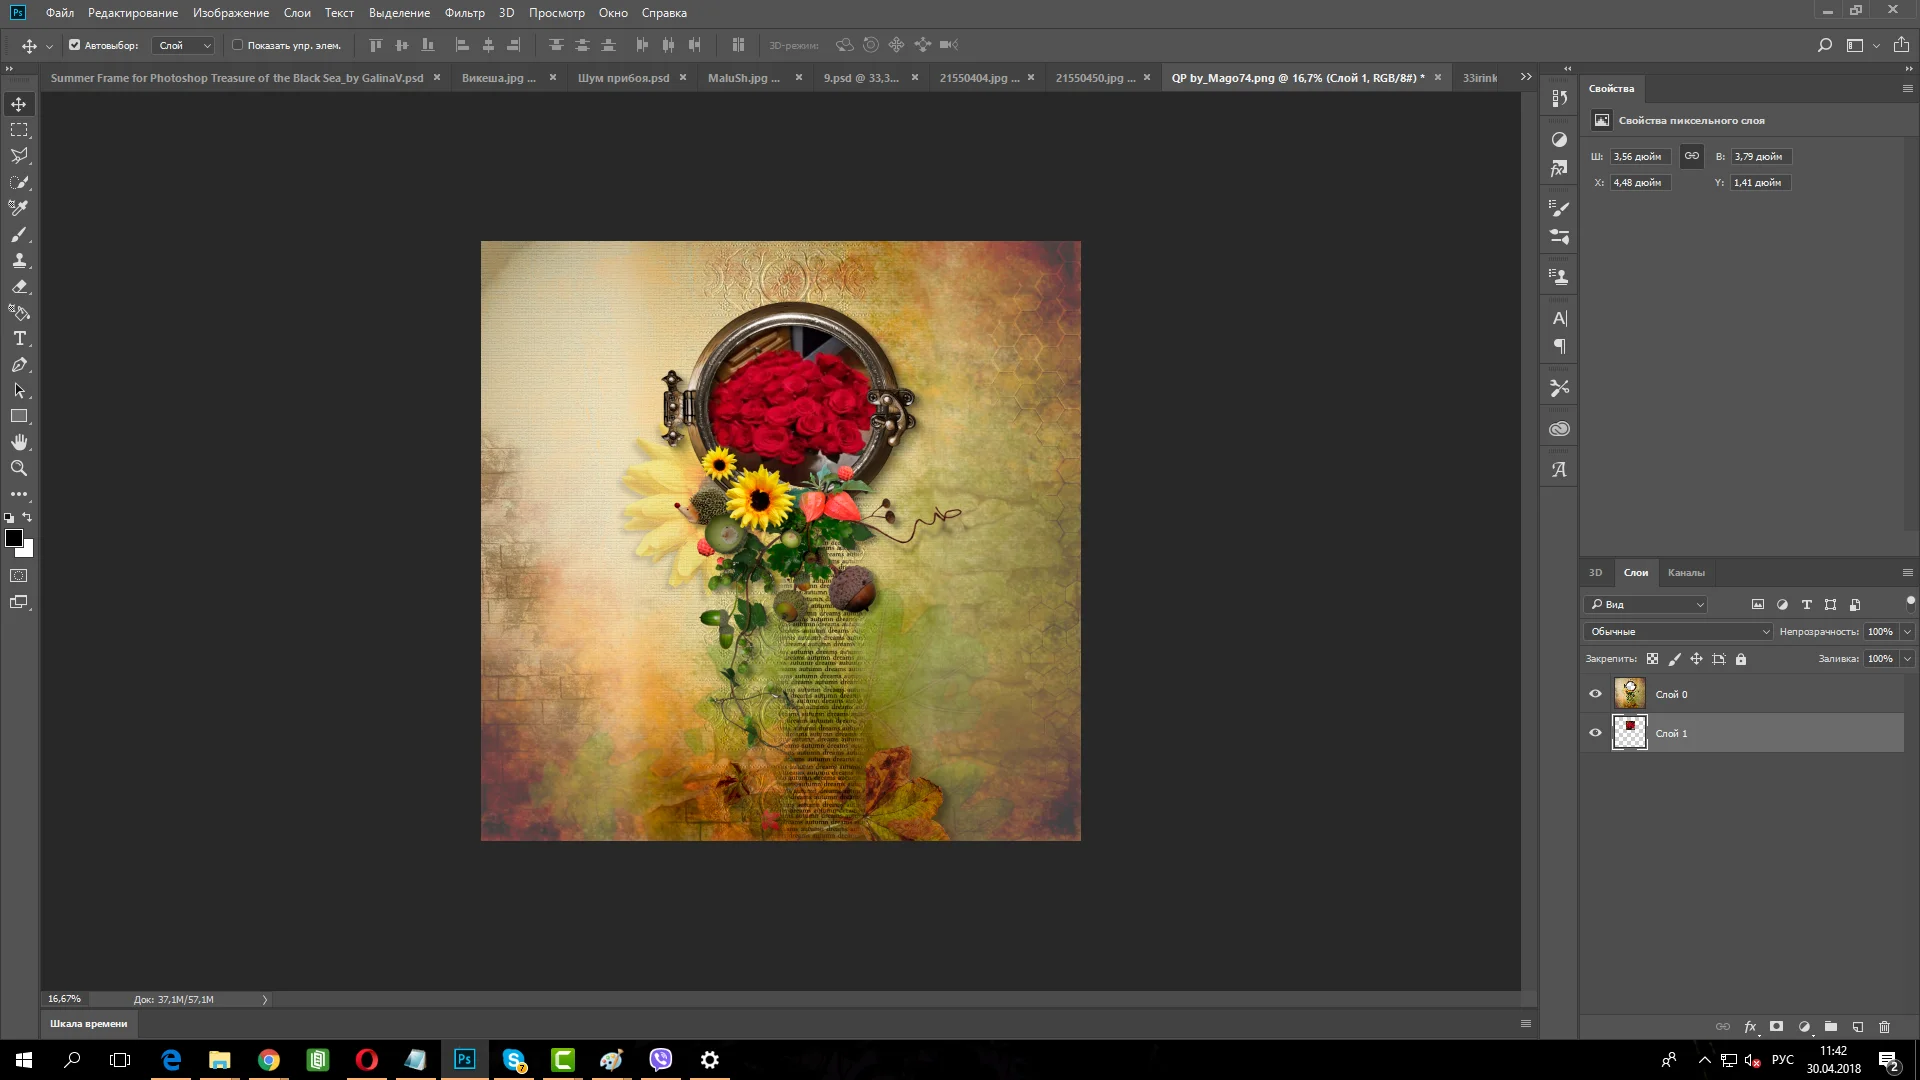1920x1080 pixels.
Task: Delete layer using trash icon
Action: [1884, 1027]
